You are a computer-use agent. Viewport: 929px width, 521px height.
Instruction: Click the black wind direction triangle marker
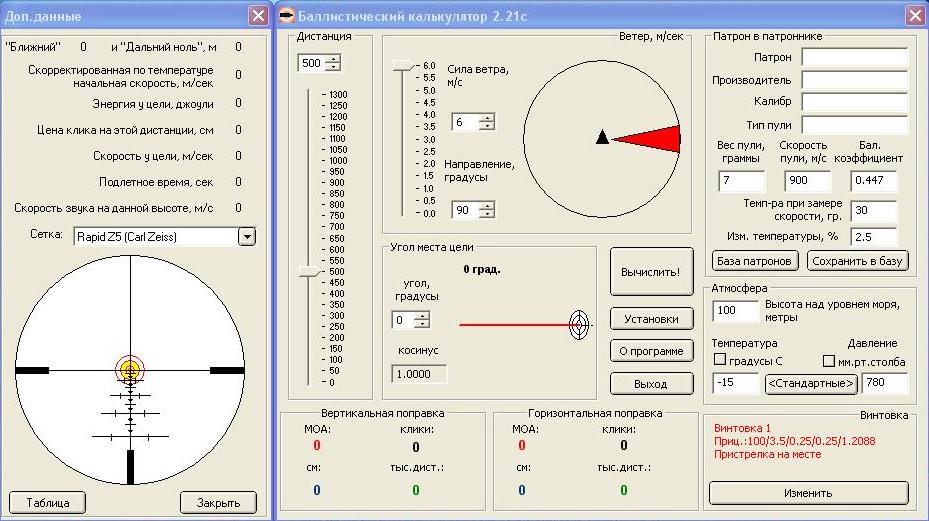pos(602,137)
